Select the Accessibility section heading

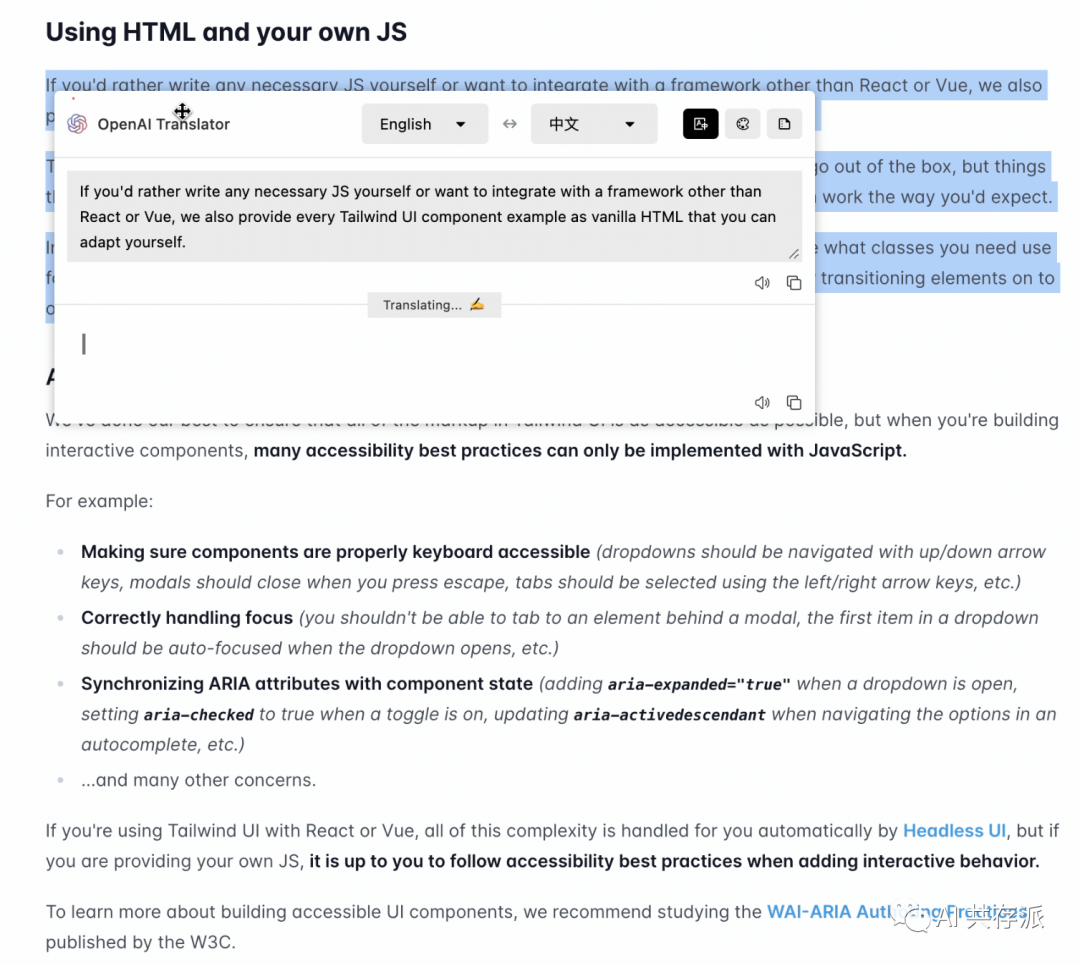(x=50, y=377)
